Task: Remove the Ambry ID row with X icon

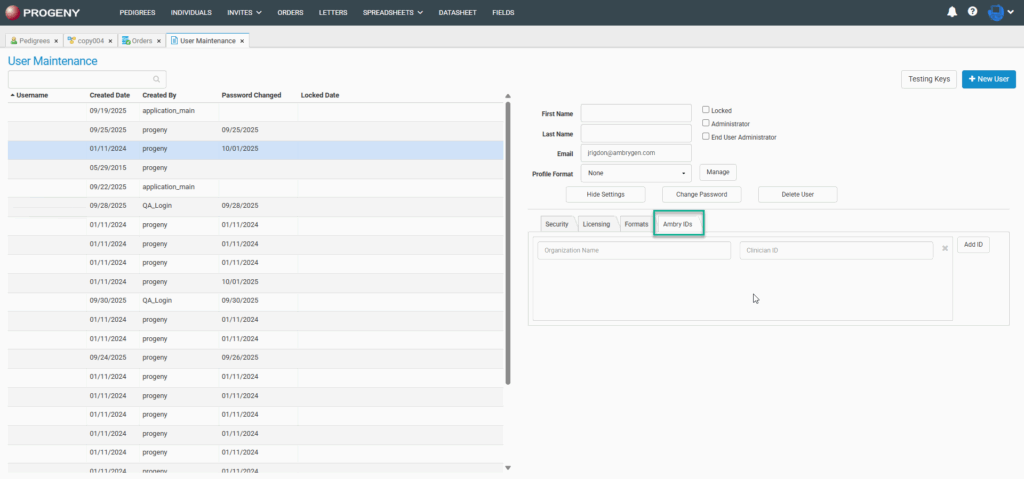Action: click(x=945, y=248)
